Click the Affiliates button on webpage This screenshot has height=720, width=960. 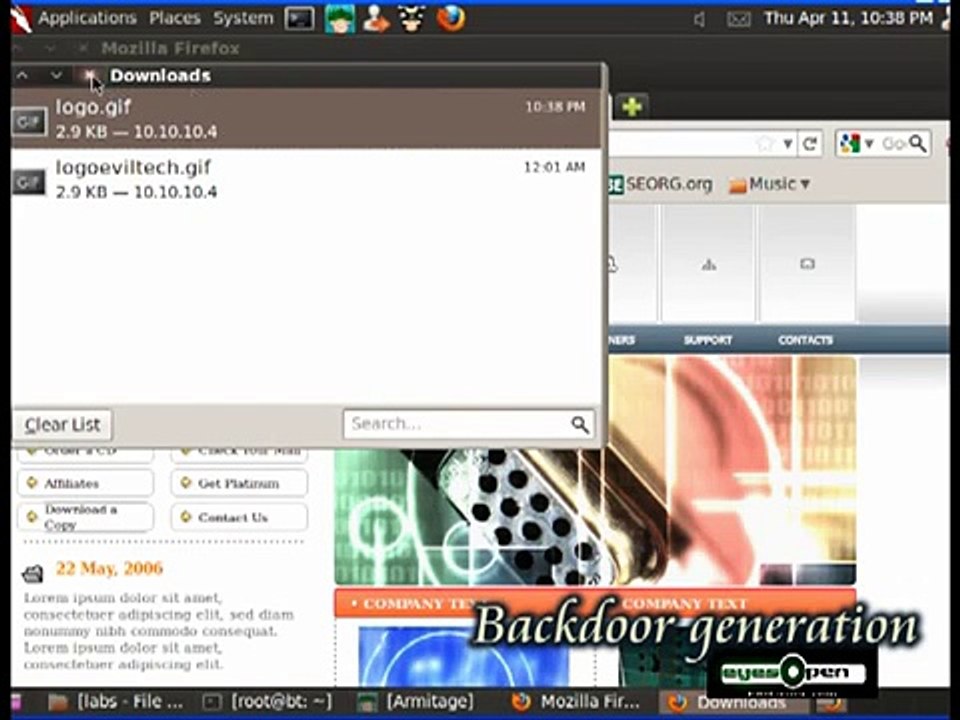(86, 483)
